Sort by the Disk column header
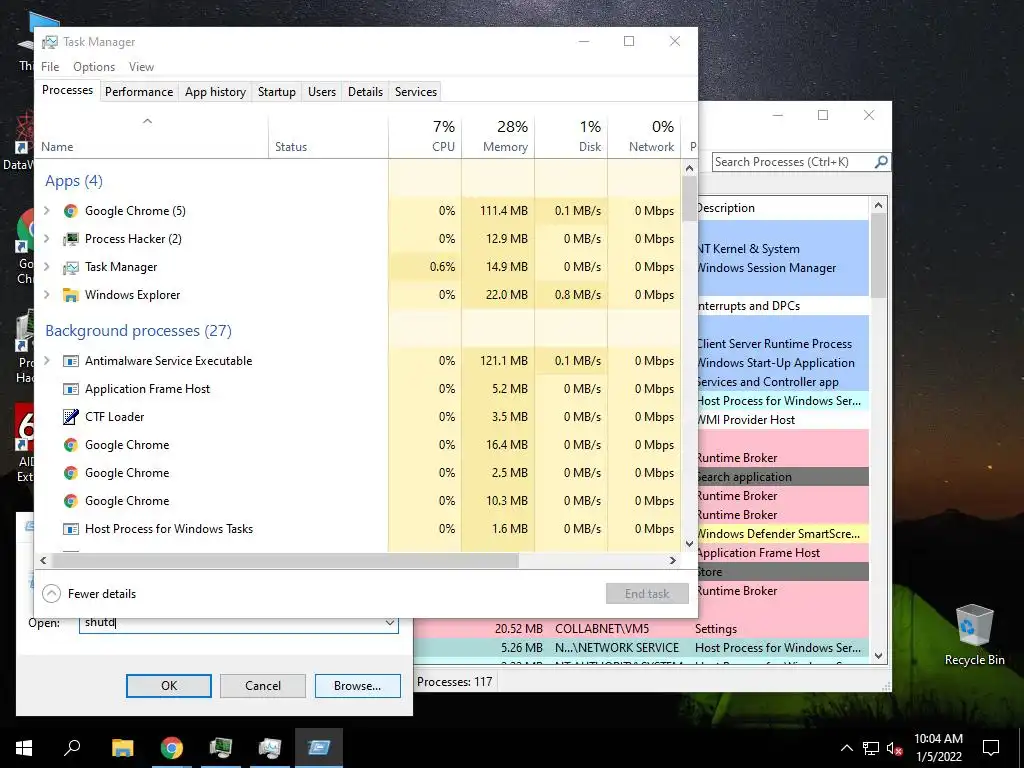 pyautogui.click(x=571, y=137)
